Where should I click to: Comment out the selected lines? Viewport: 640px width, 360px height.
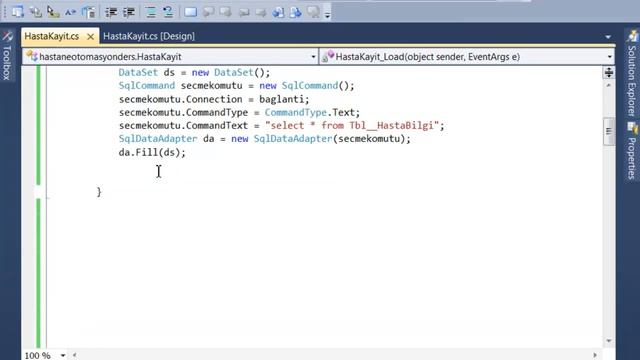(151, 12)
